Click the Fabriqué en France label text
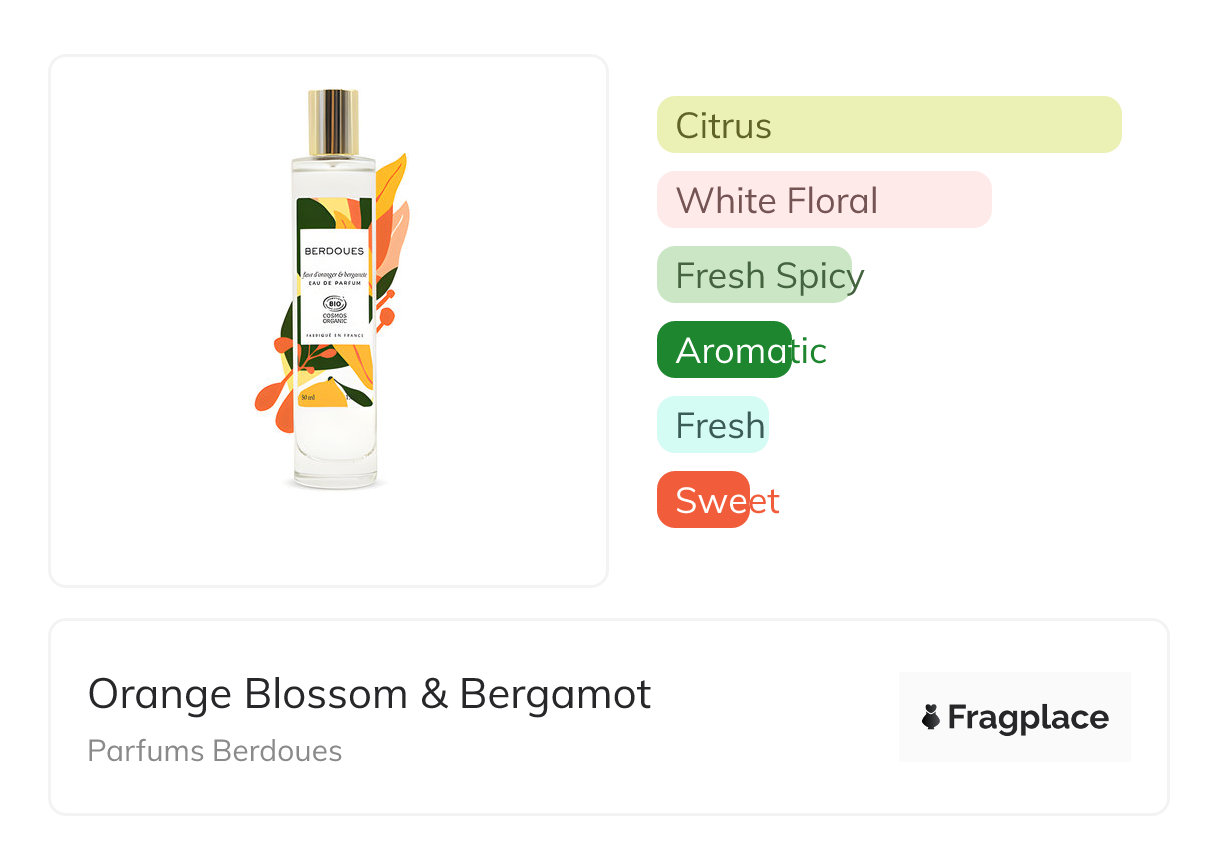 [334, 334]
